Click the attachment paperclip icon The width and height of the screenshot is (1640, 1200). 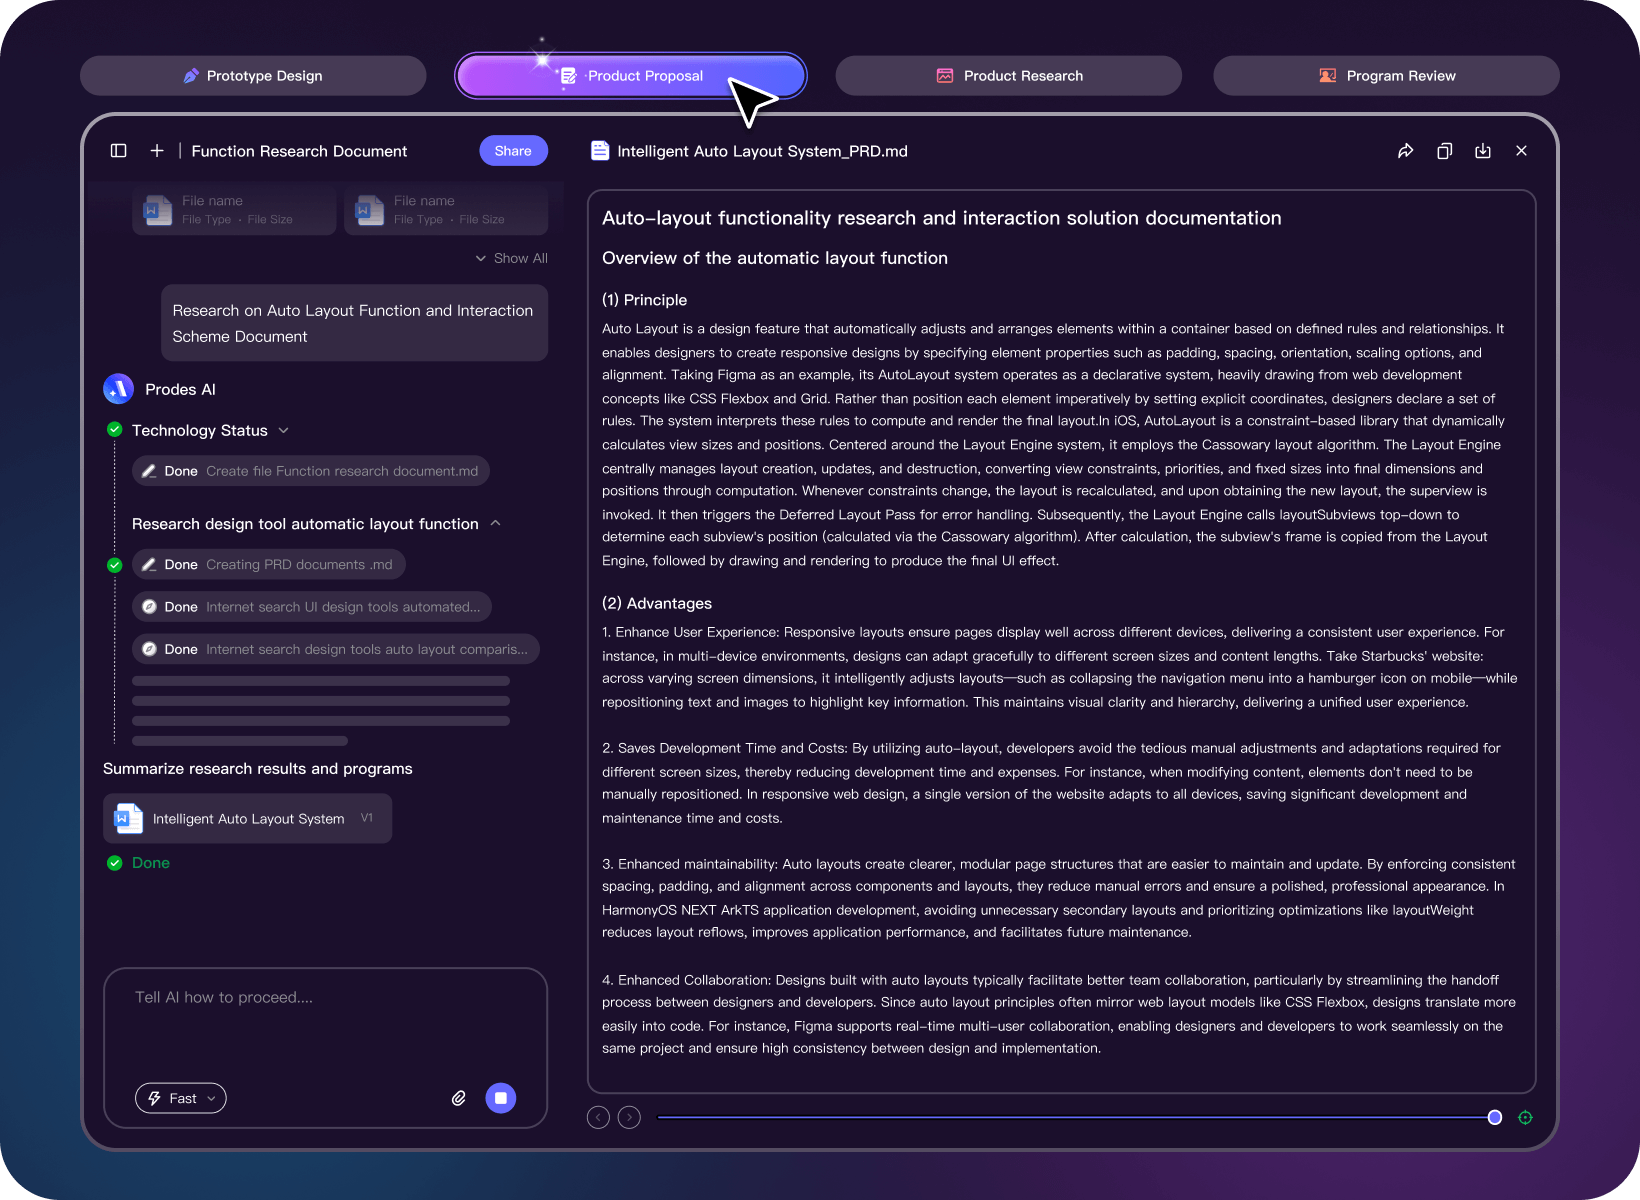click(459, 1098)
